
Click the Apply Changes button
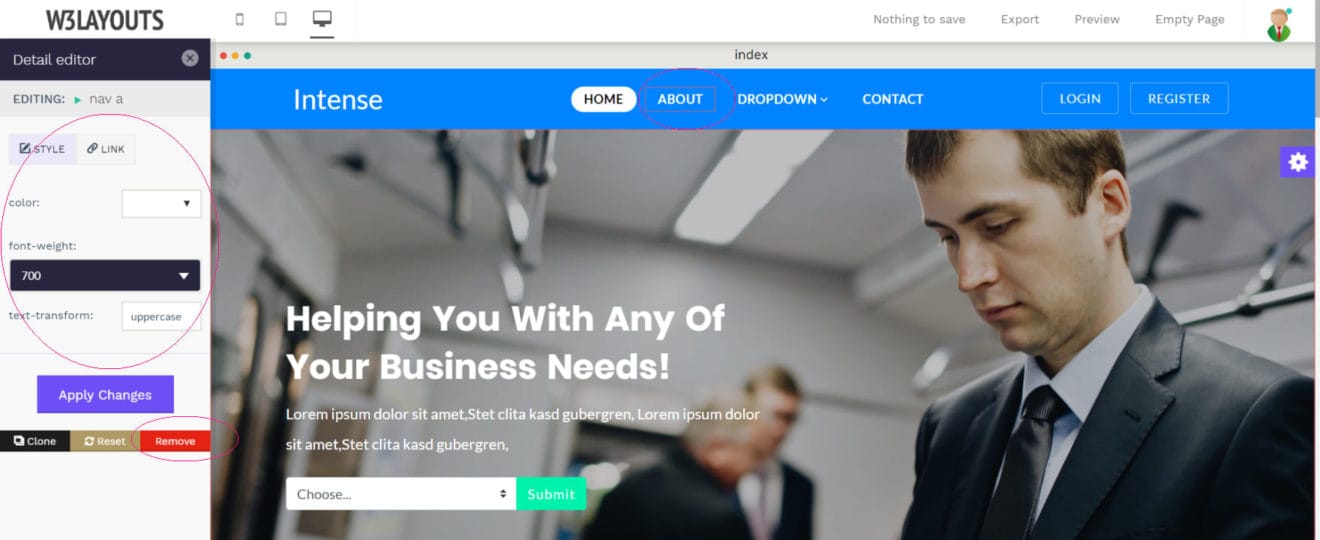(105, 394)
